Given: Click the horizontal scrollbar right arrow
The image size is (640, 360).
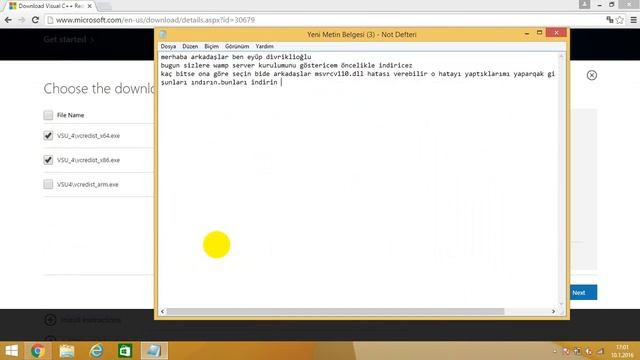Looking at the screenshot, I should (553, 311).
